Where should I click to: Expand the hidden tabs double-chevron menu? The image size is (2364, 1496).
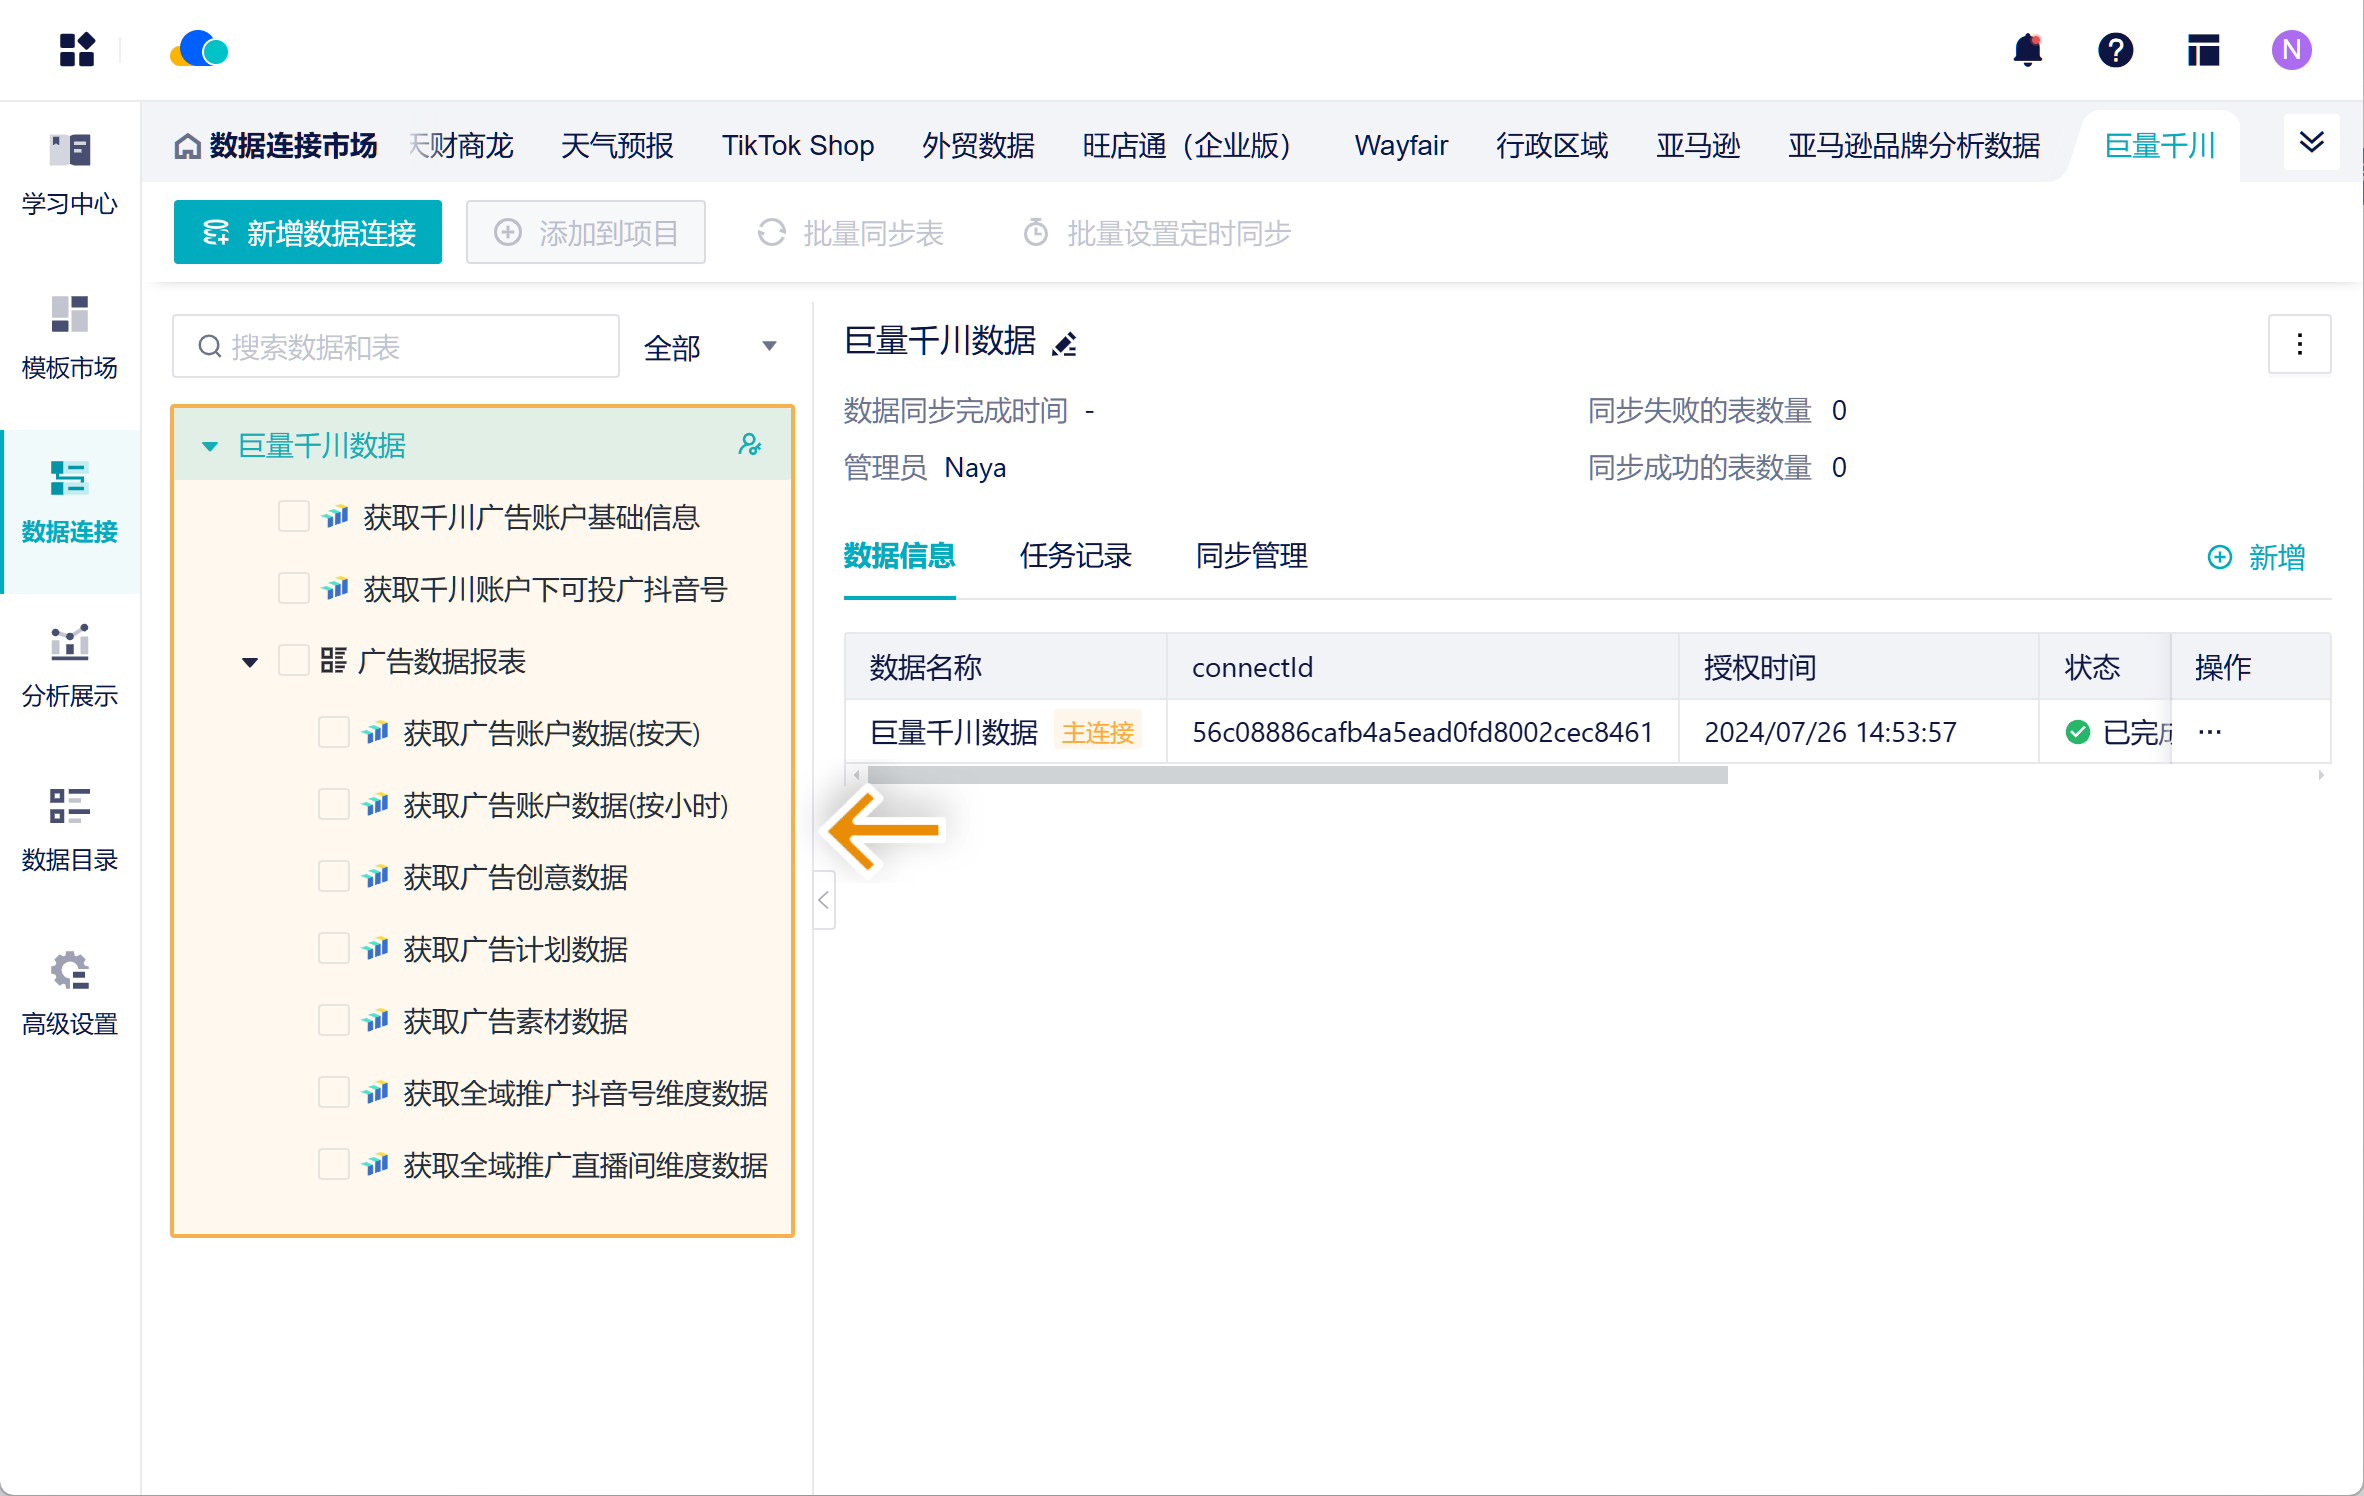[x=2311, y=142]
